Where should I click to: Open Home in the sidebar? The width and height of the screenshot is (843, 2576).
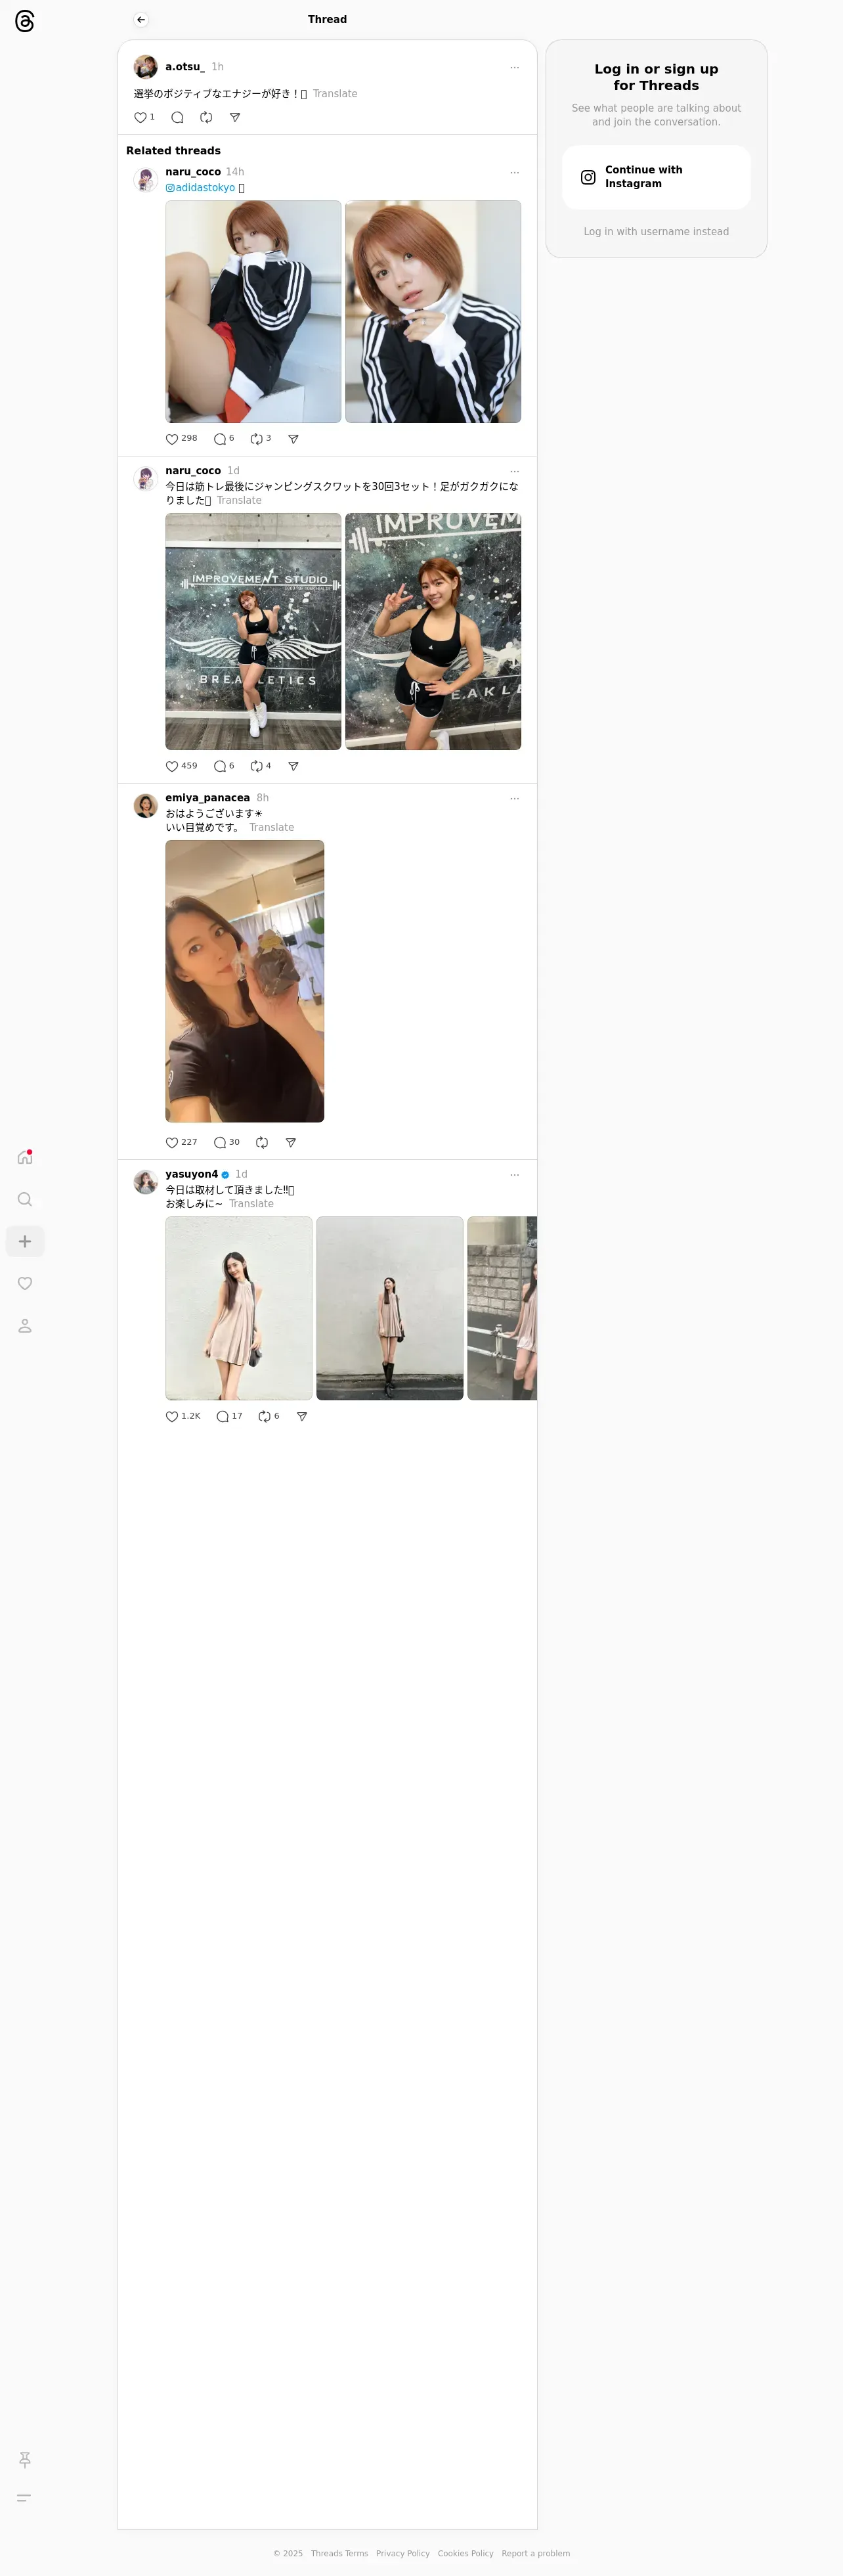click(x=25, y=1158)
